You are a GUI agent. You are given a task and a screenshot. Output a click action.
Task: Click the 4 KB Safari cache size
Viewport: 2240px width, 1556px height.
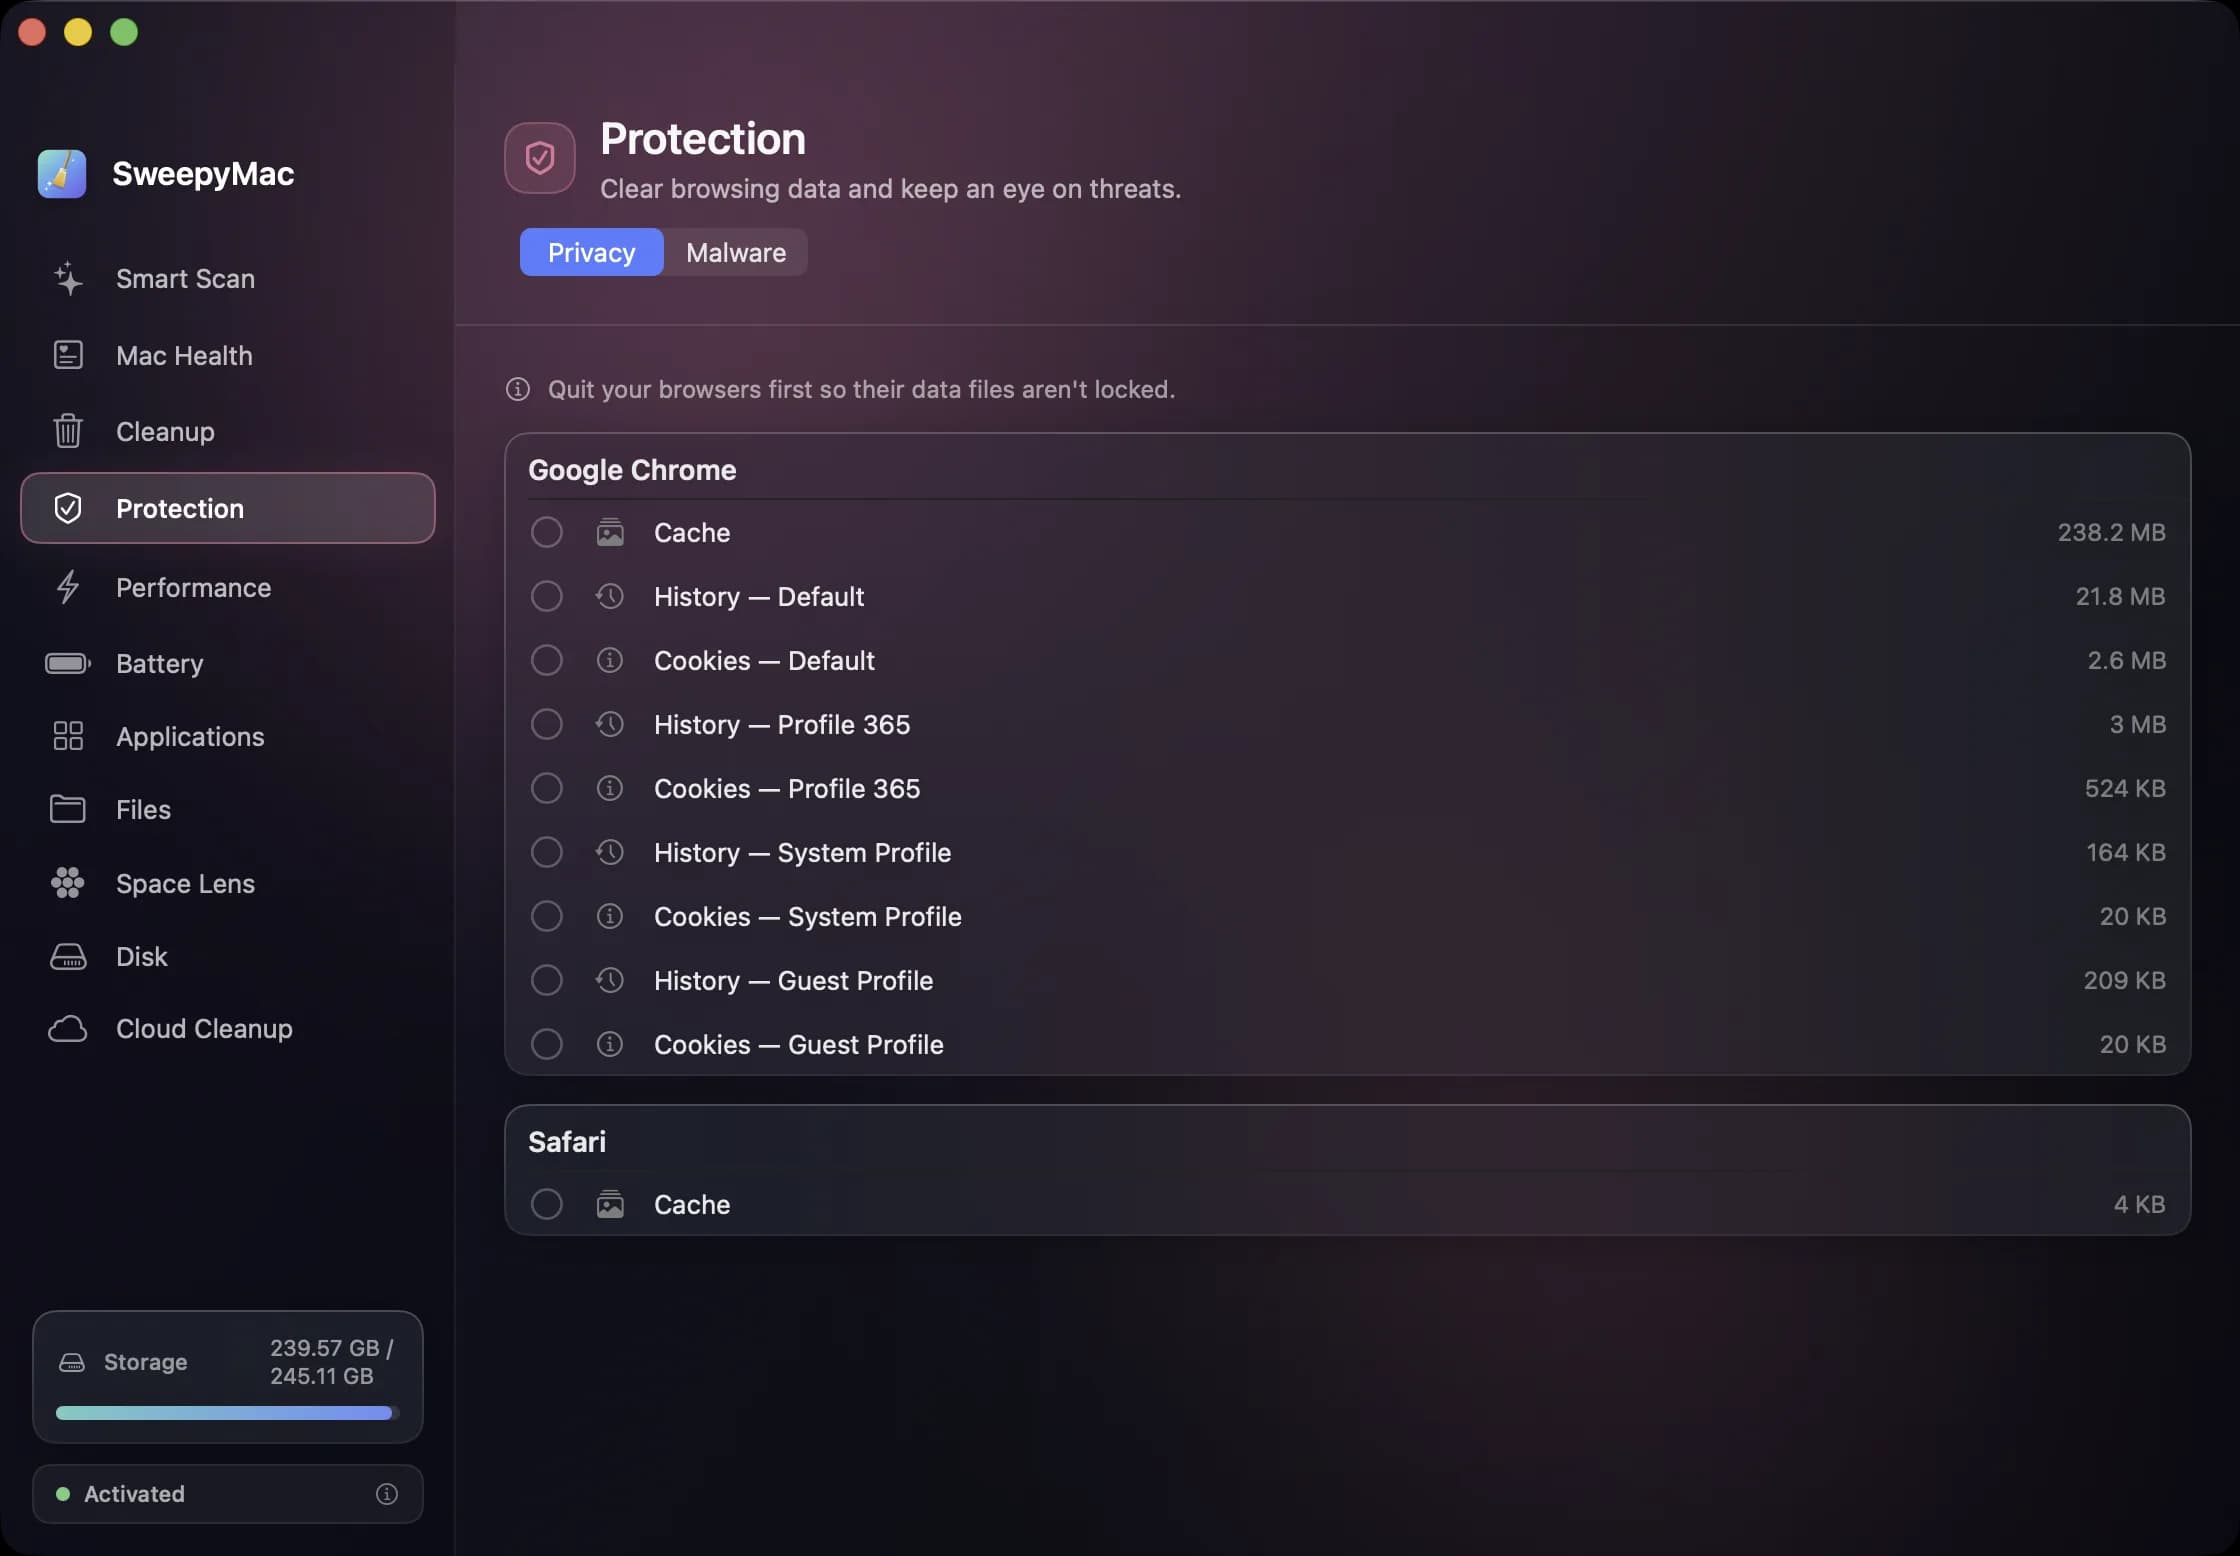tap(2139, 1205)
